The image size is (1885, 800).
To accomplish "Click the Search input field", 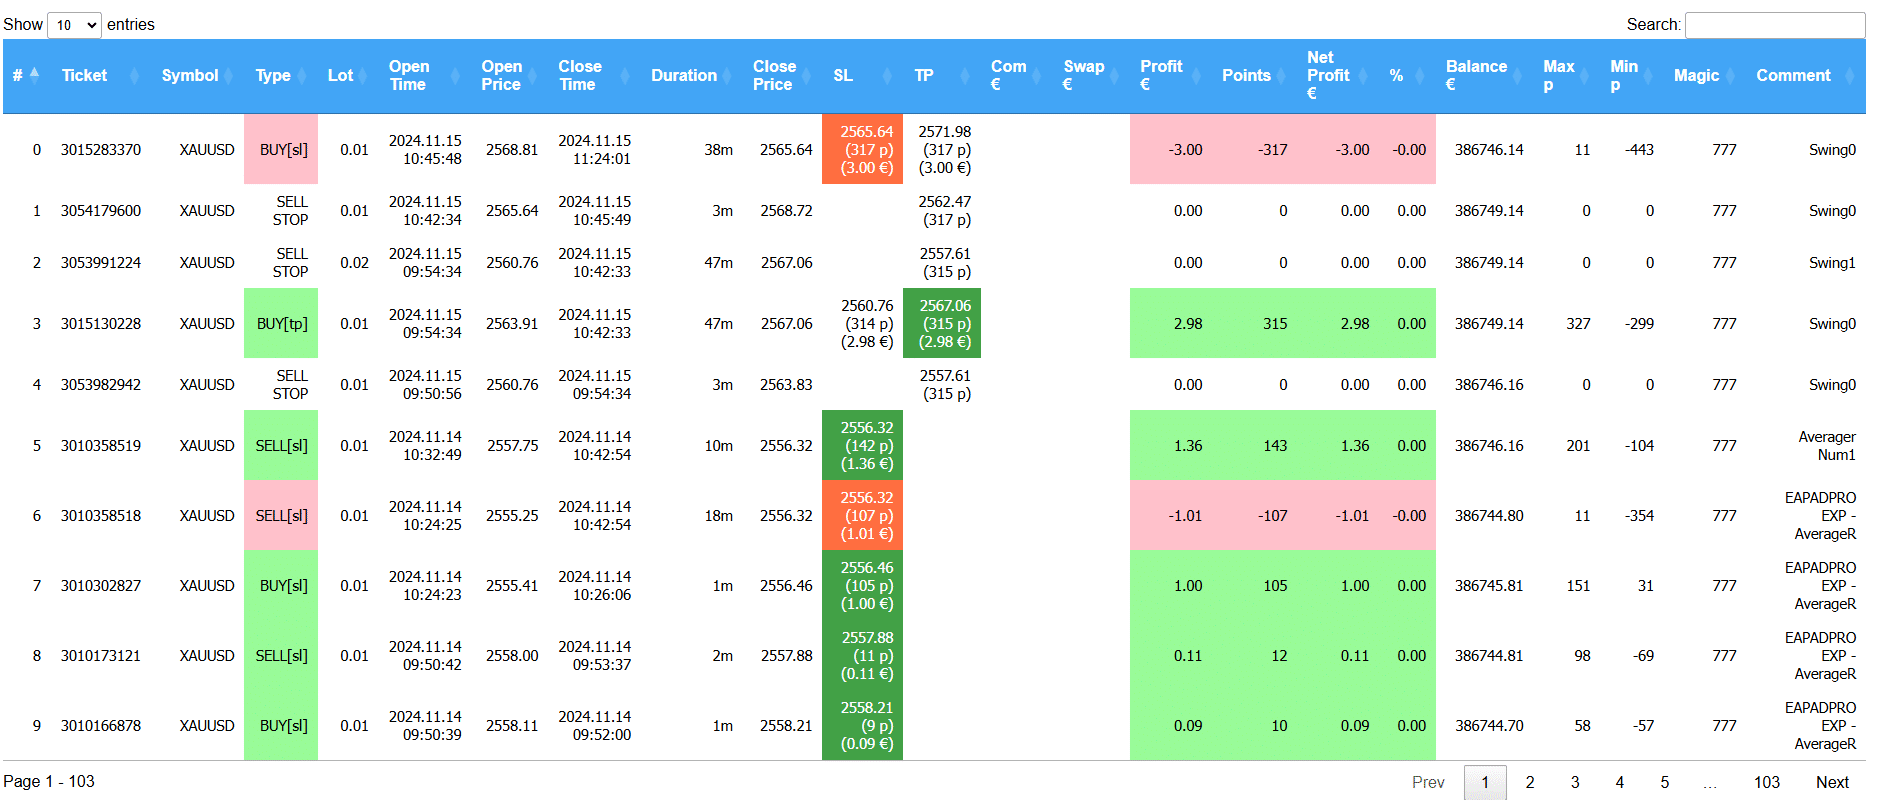I will pyautogui.click(x=1774, y=25).
